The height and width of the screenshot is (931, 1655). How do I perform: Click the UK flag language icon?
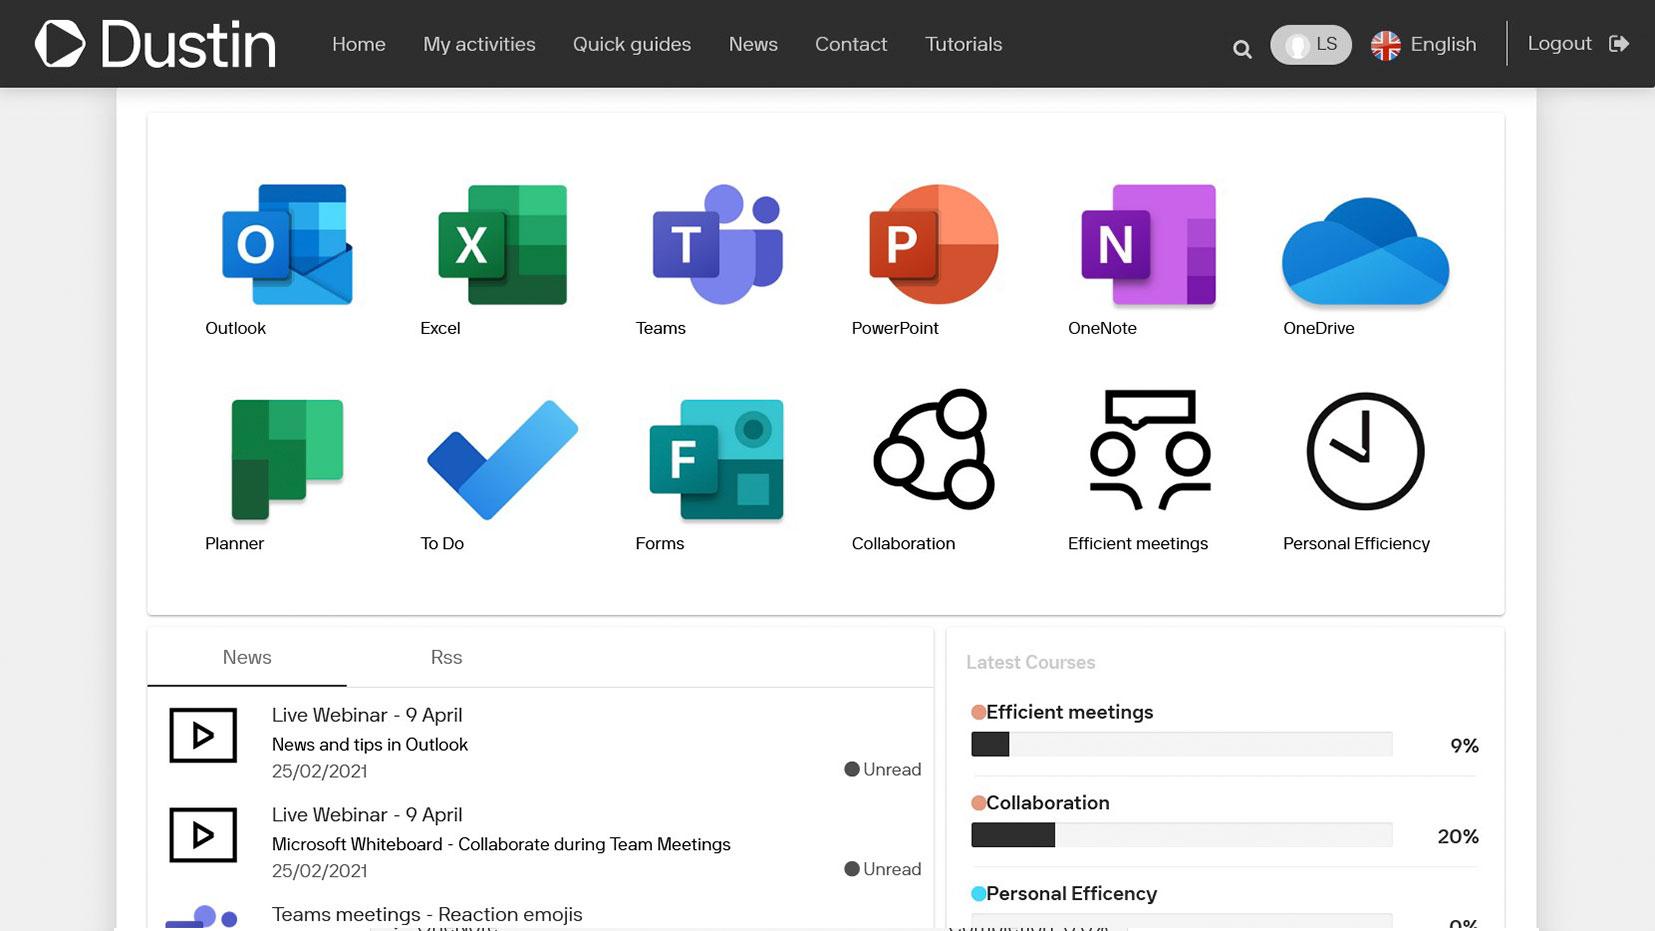[x=1385, y=45]
